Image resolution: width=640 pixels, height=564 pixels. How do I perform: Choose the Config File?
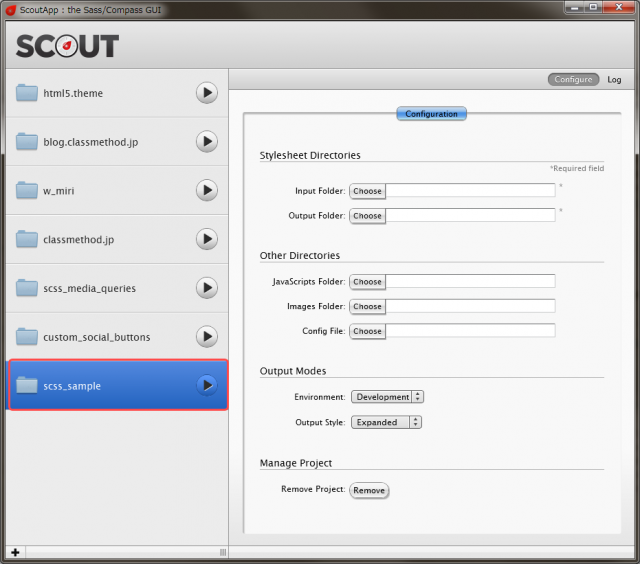pyautogui.click(x=367, y=331)
